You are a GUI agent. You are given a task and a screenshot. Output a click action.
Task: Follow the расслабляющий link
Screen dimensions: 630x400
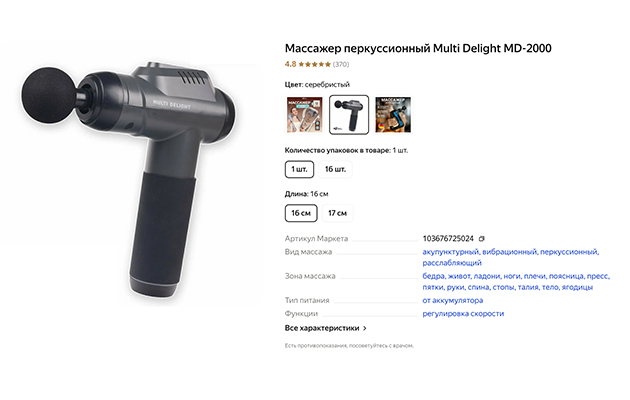coord(452,263)
